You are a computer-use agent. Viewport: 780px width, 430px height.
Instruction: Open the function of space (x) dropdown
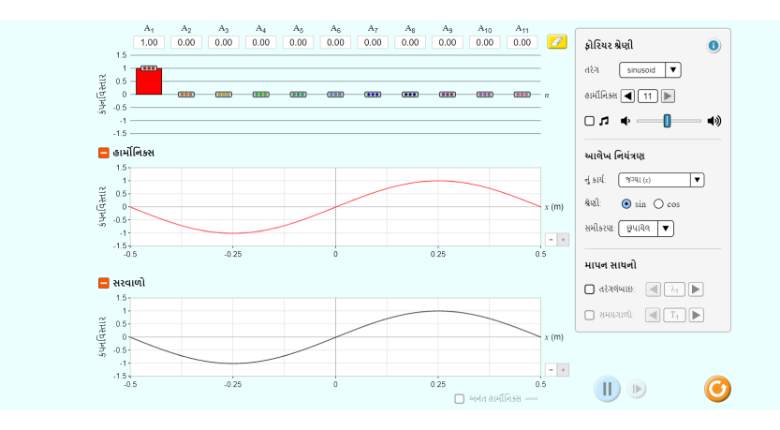coord(660,180)
